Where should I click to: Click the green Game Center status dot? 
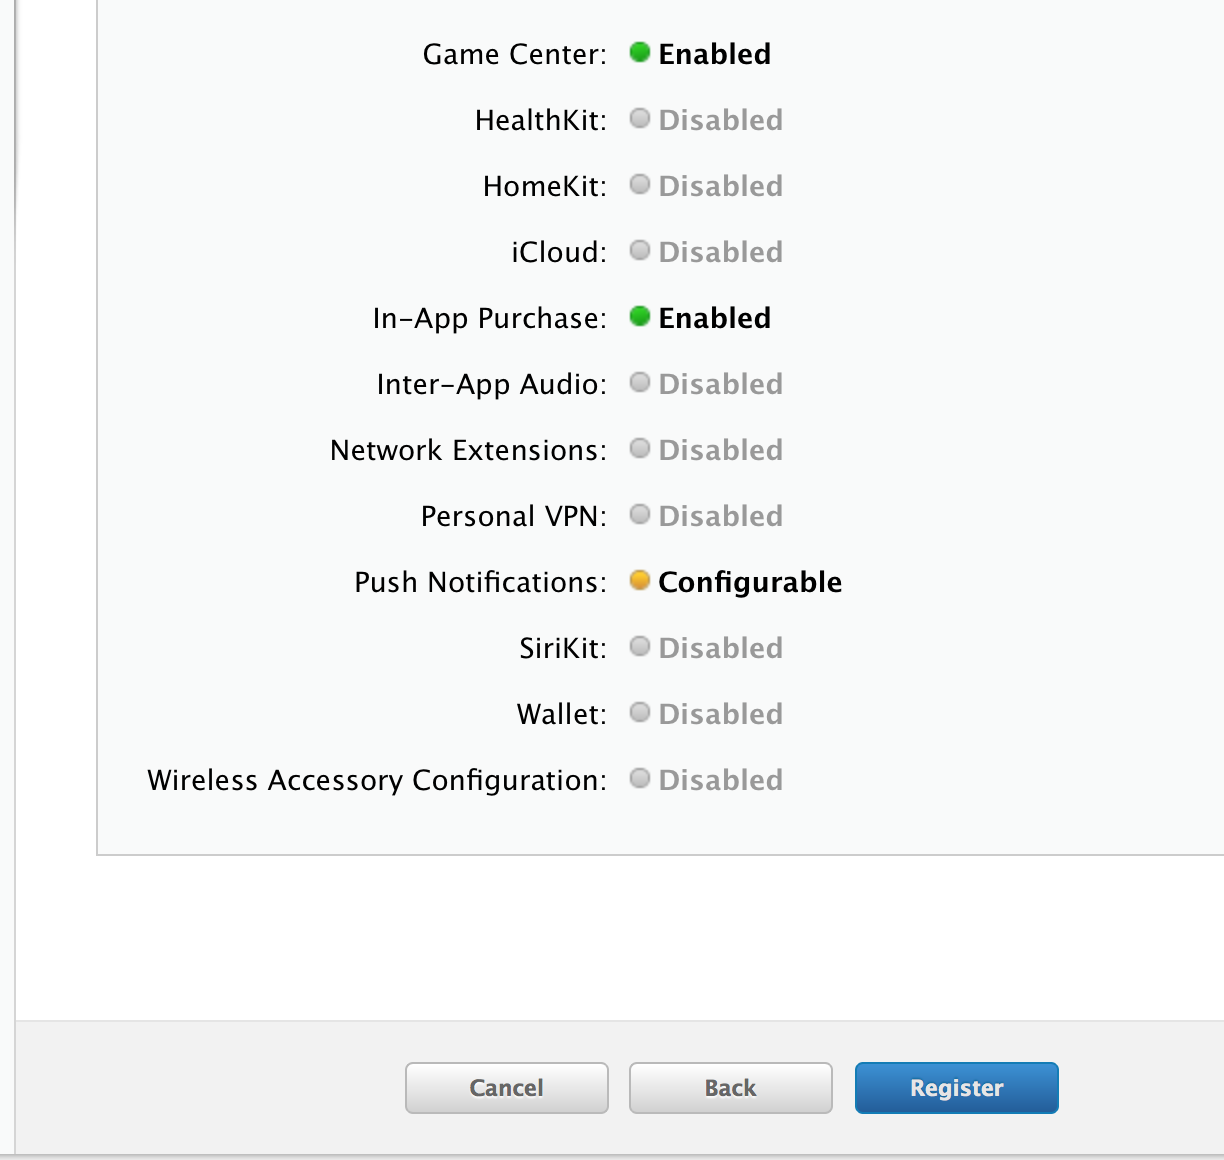point(640,53)
